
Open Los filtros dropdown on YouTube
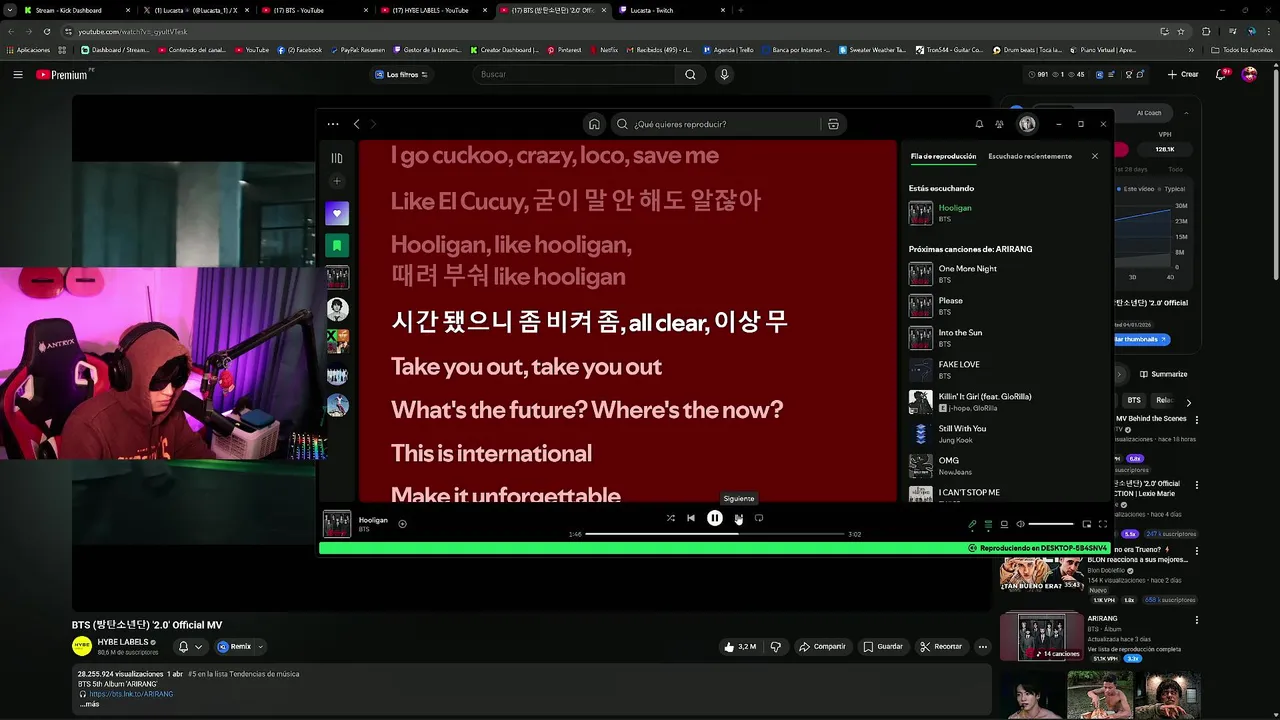point(401,74)
